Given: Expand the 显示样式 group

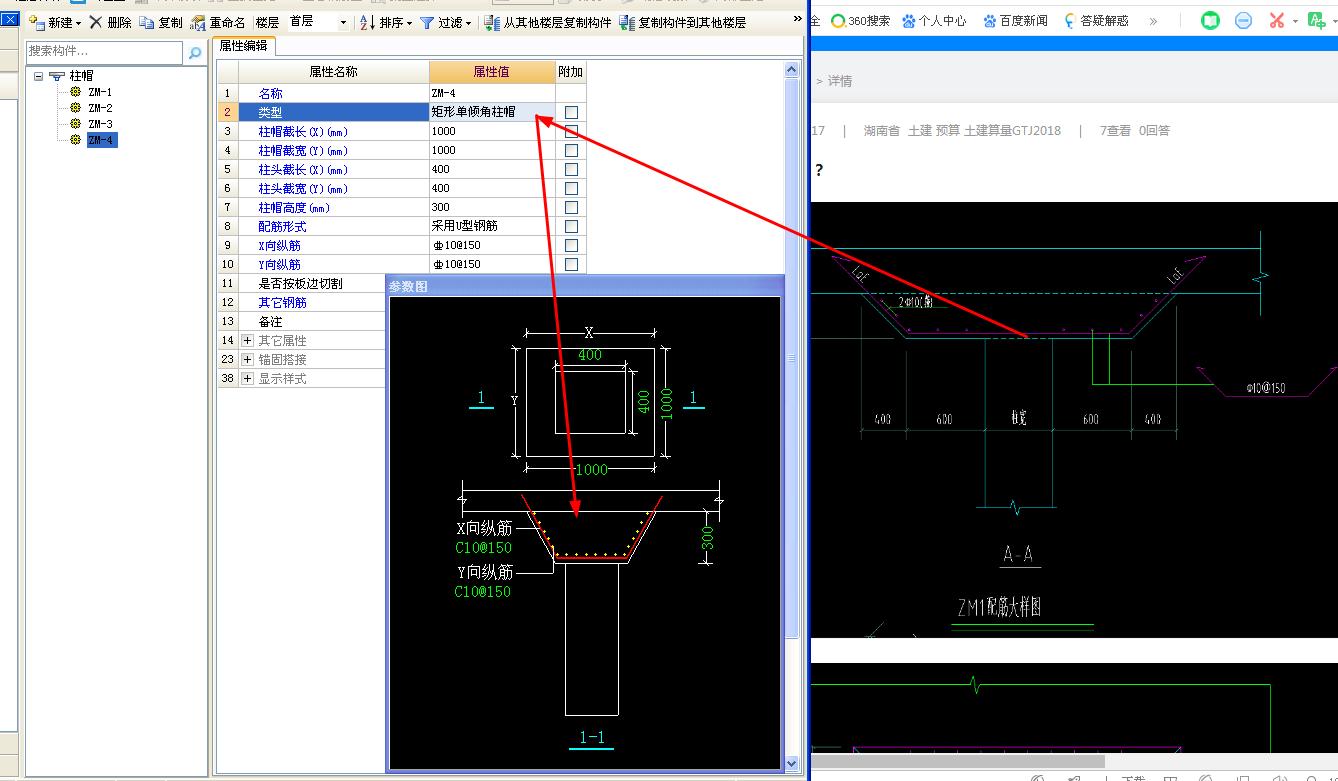Looking at the screenshot, I should tap(247, 378).
